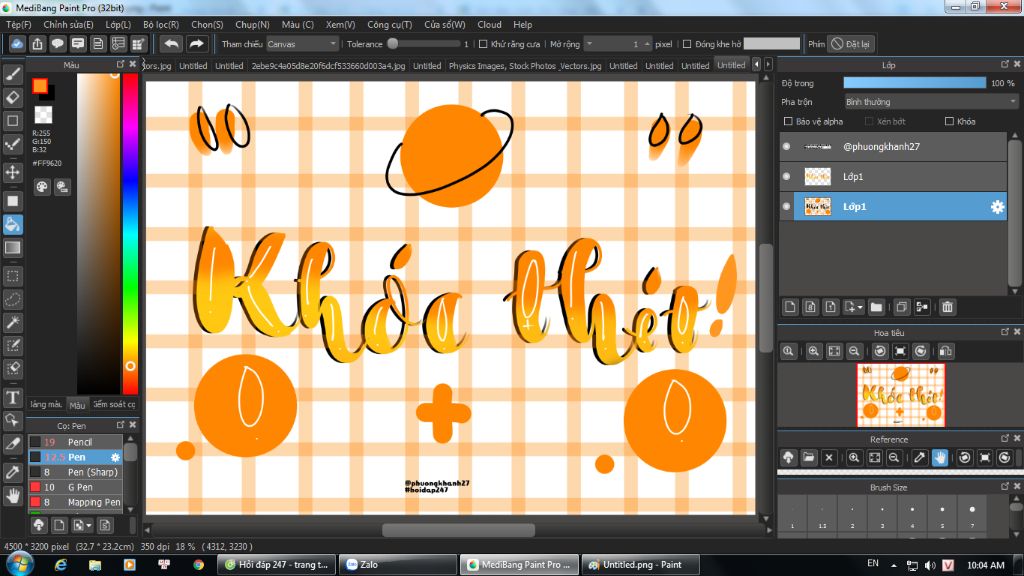Redo the last undone action

(196, 44)
